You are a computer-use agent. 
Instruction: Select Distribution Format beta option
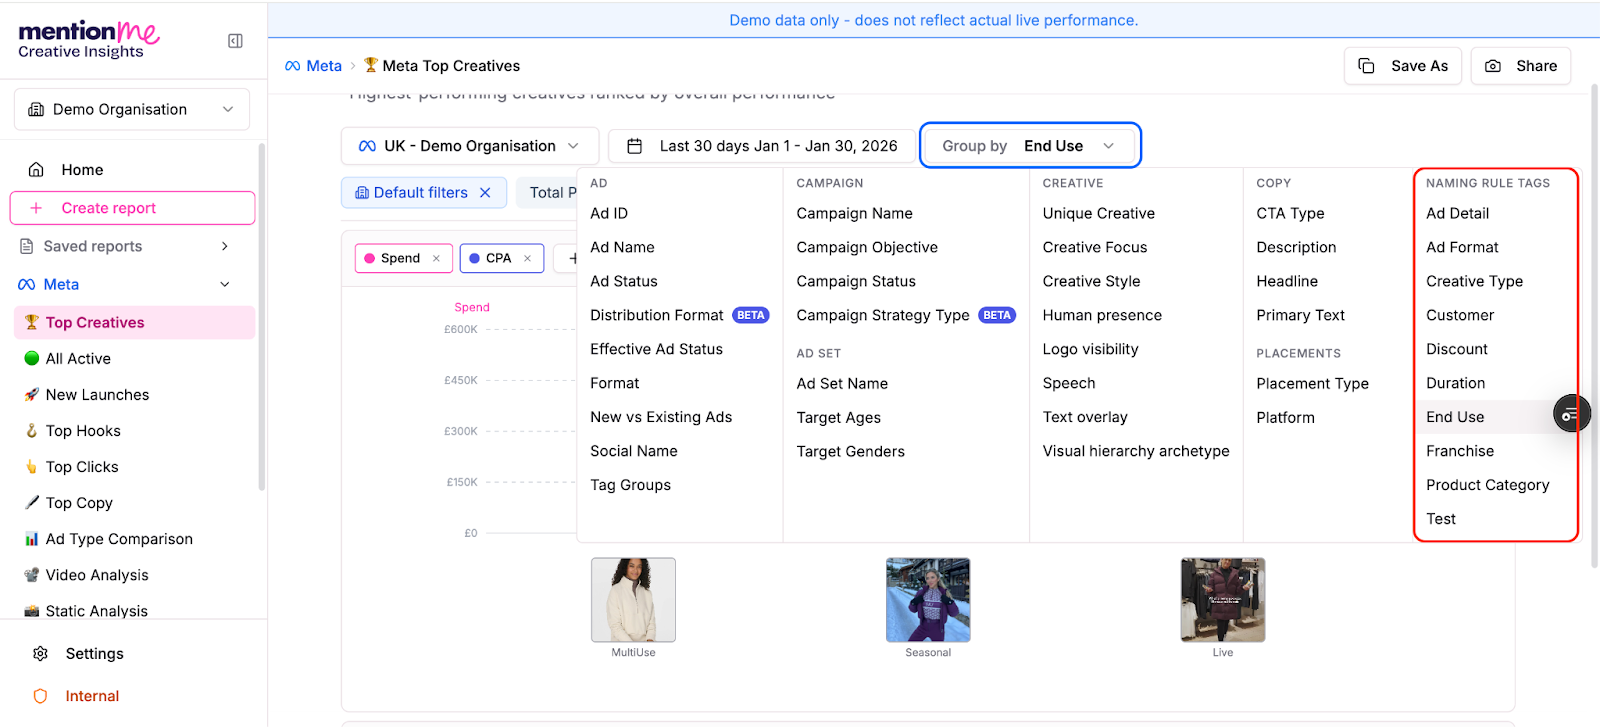coord(679,315)
